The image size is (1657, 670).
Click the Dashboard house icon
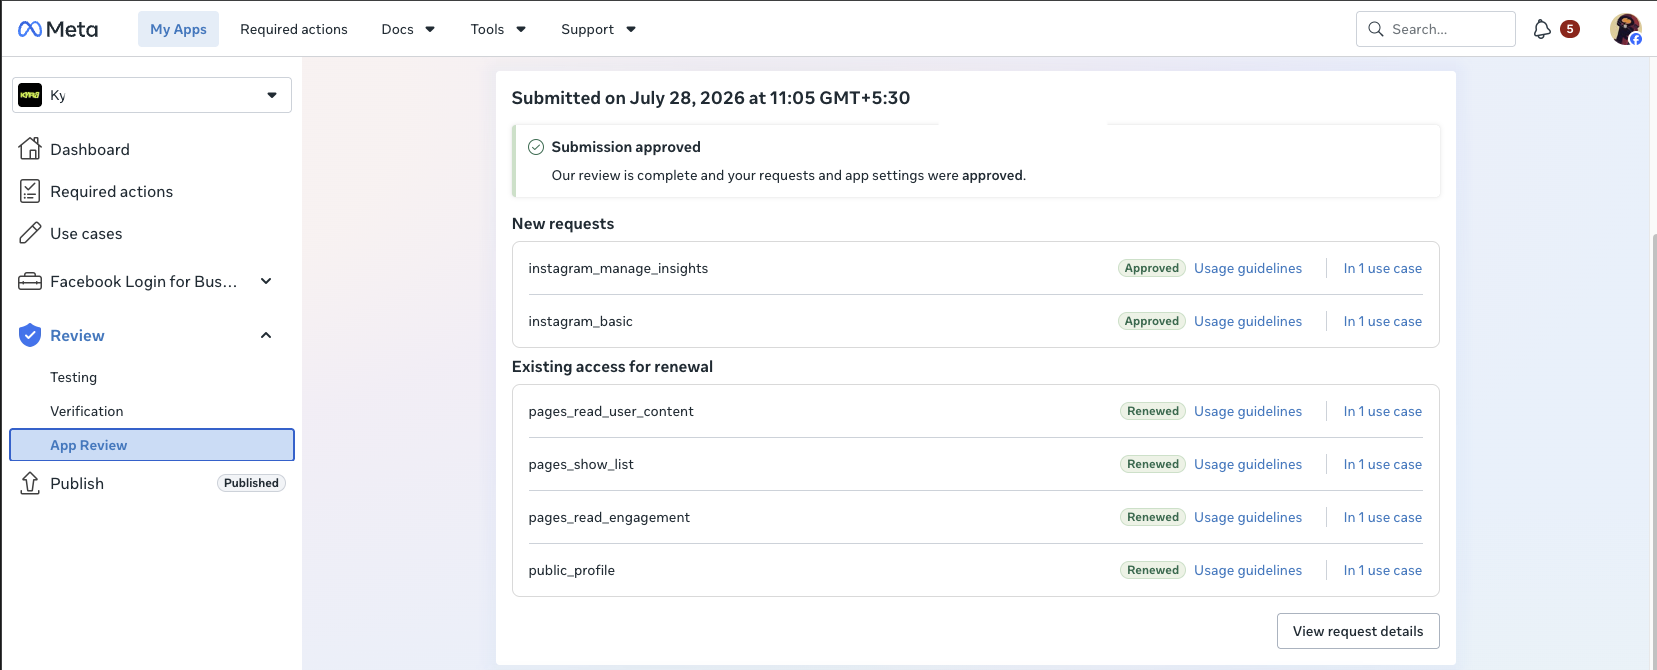coord(30,149)
